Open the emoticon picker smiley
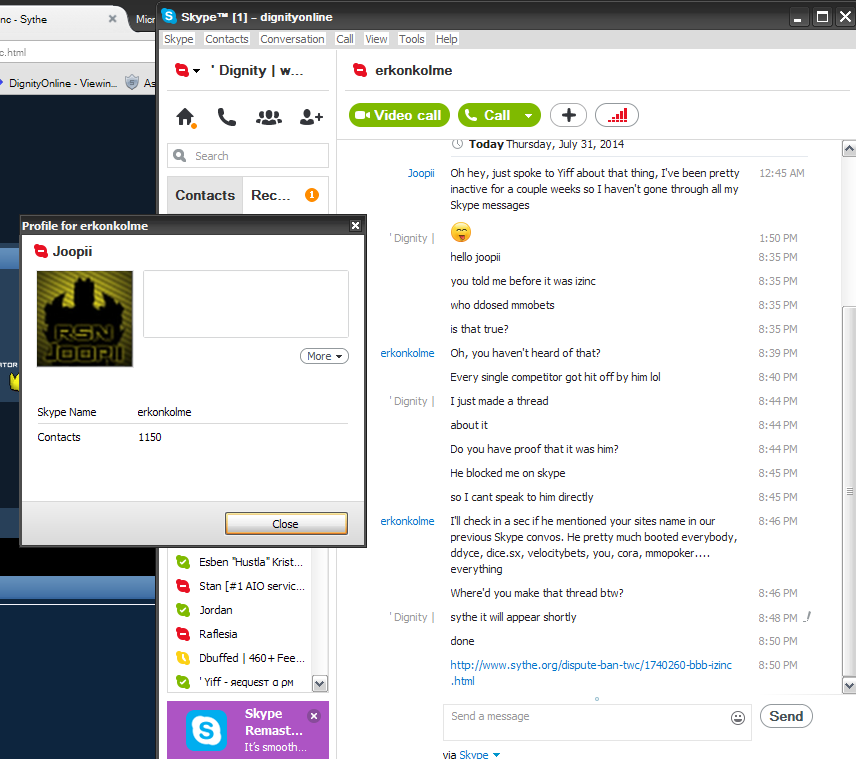This screenshot has height=759, width=856. click(738, 718)
